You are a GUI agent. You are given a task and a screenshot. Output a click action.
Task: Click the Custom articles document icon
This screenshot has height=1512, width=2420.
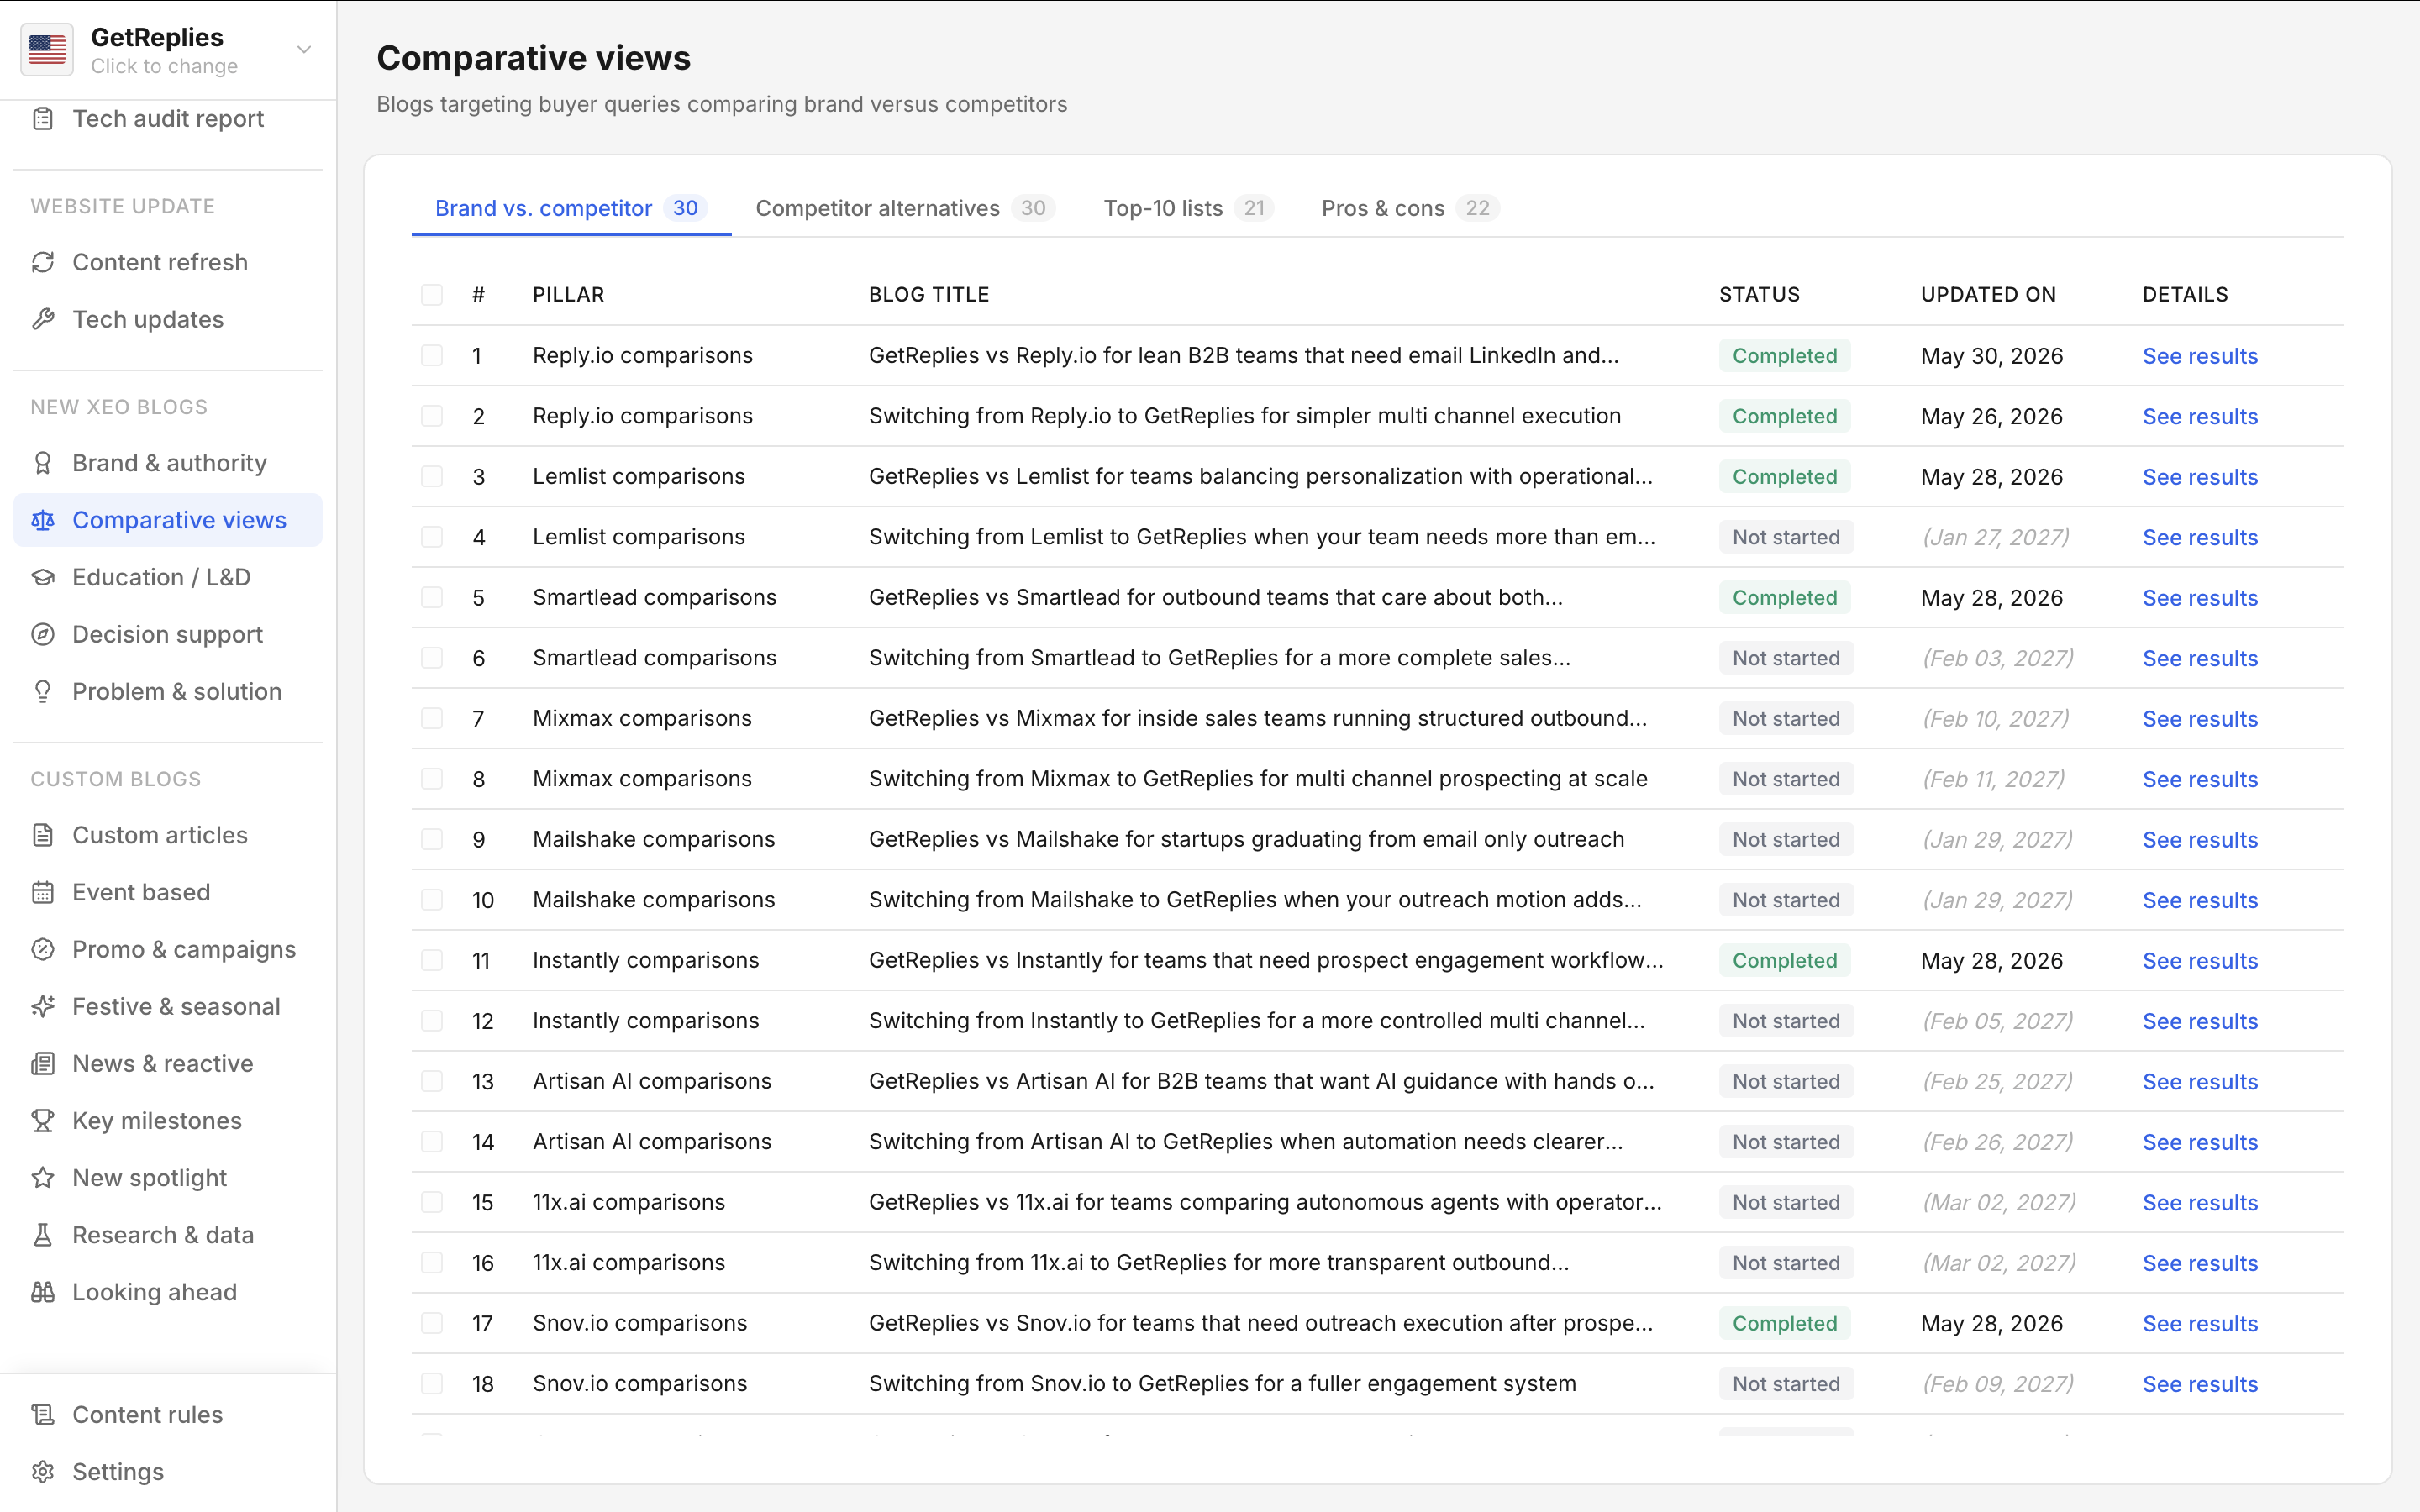pyautogui.click(x=43, y=835)
